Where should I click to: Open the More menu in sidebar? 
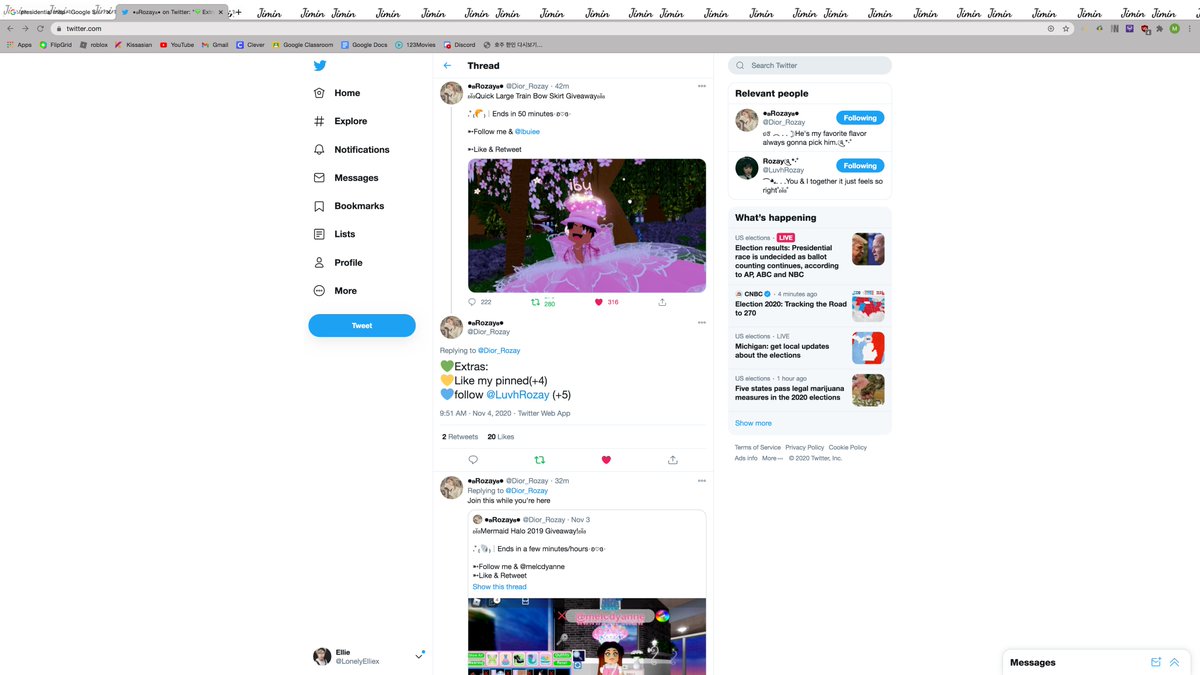click(335, 291)
